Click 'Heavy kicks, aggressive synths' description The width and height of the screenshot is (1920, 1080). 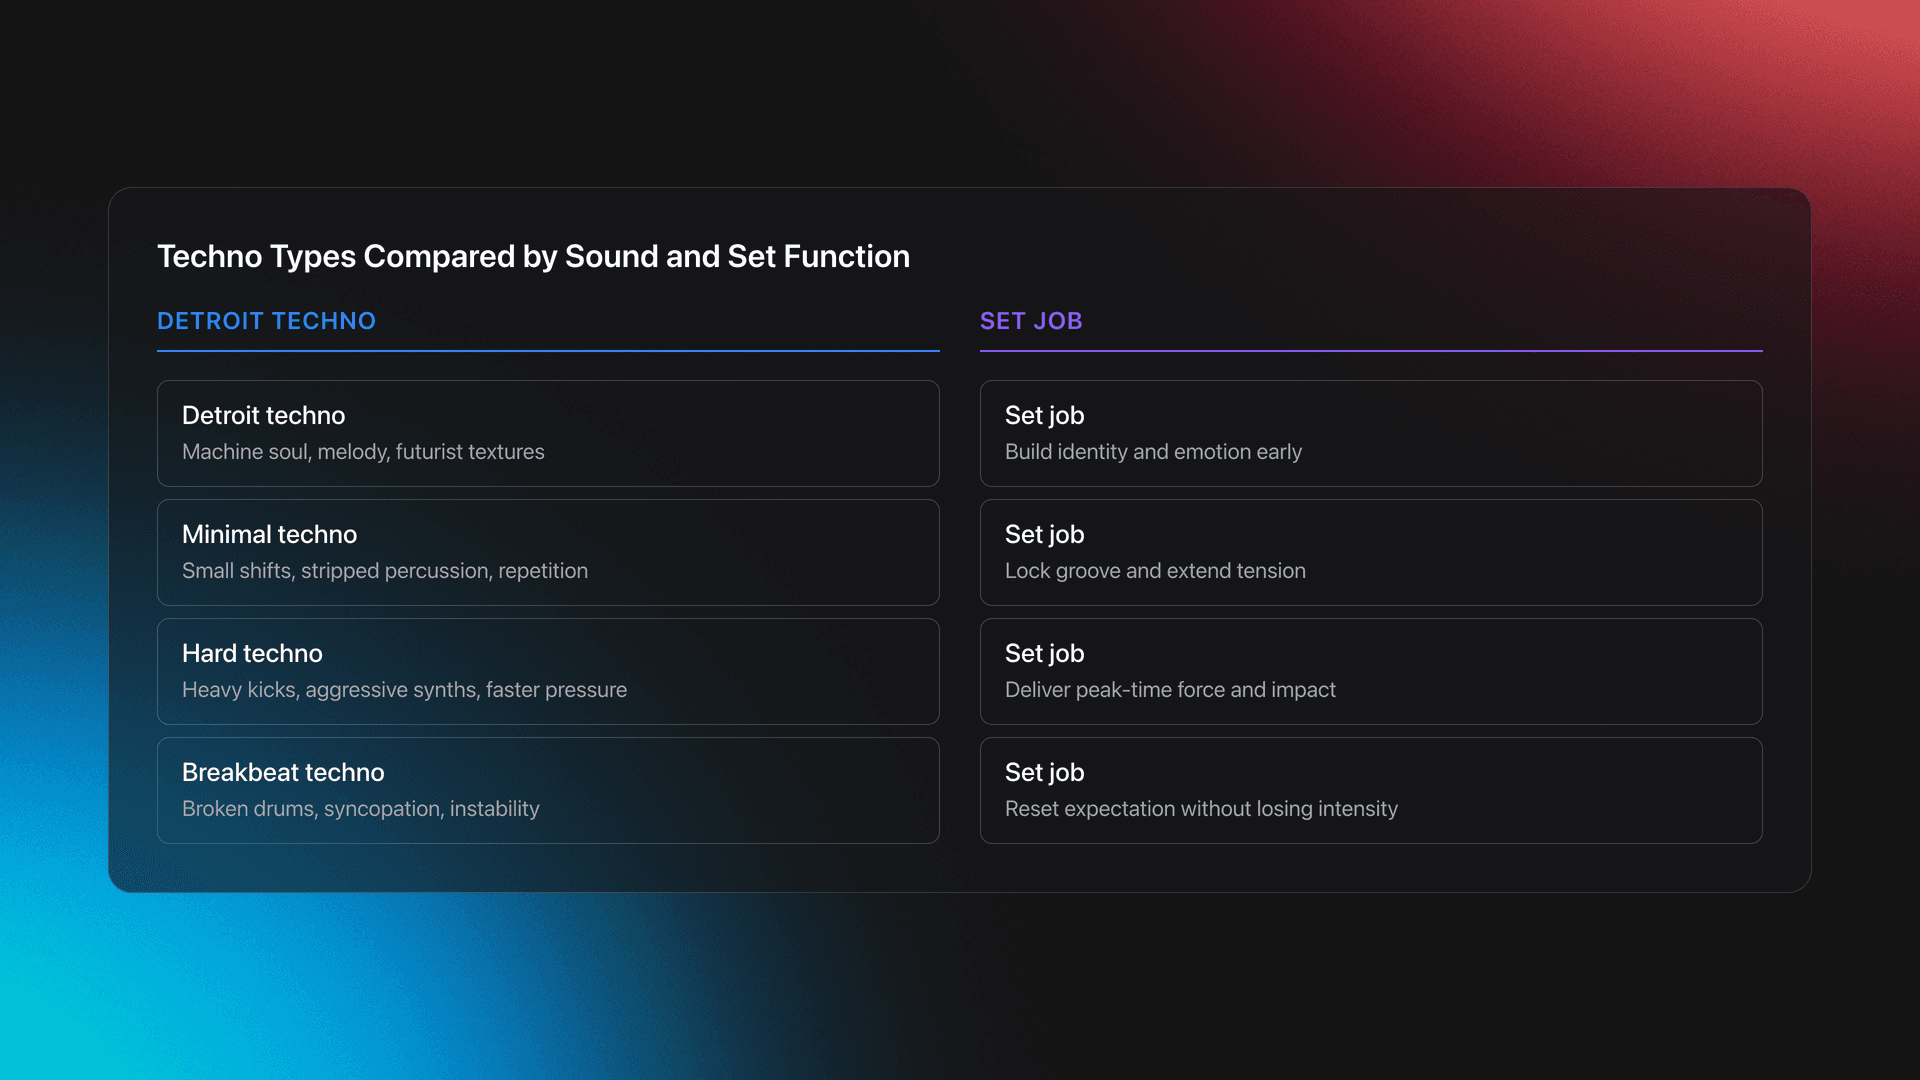[404, 690]
